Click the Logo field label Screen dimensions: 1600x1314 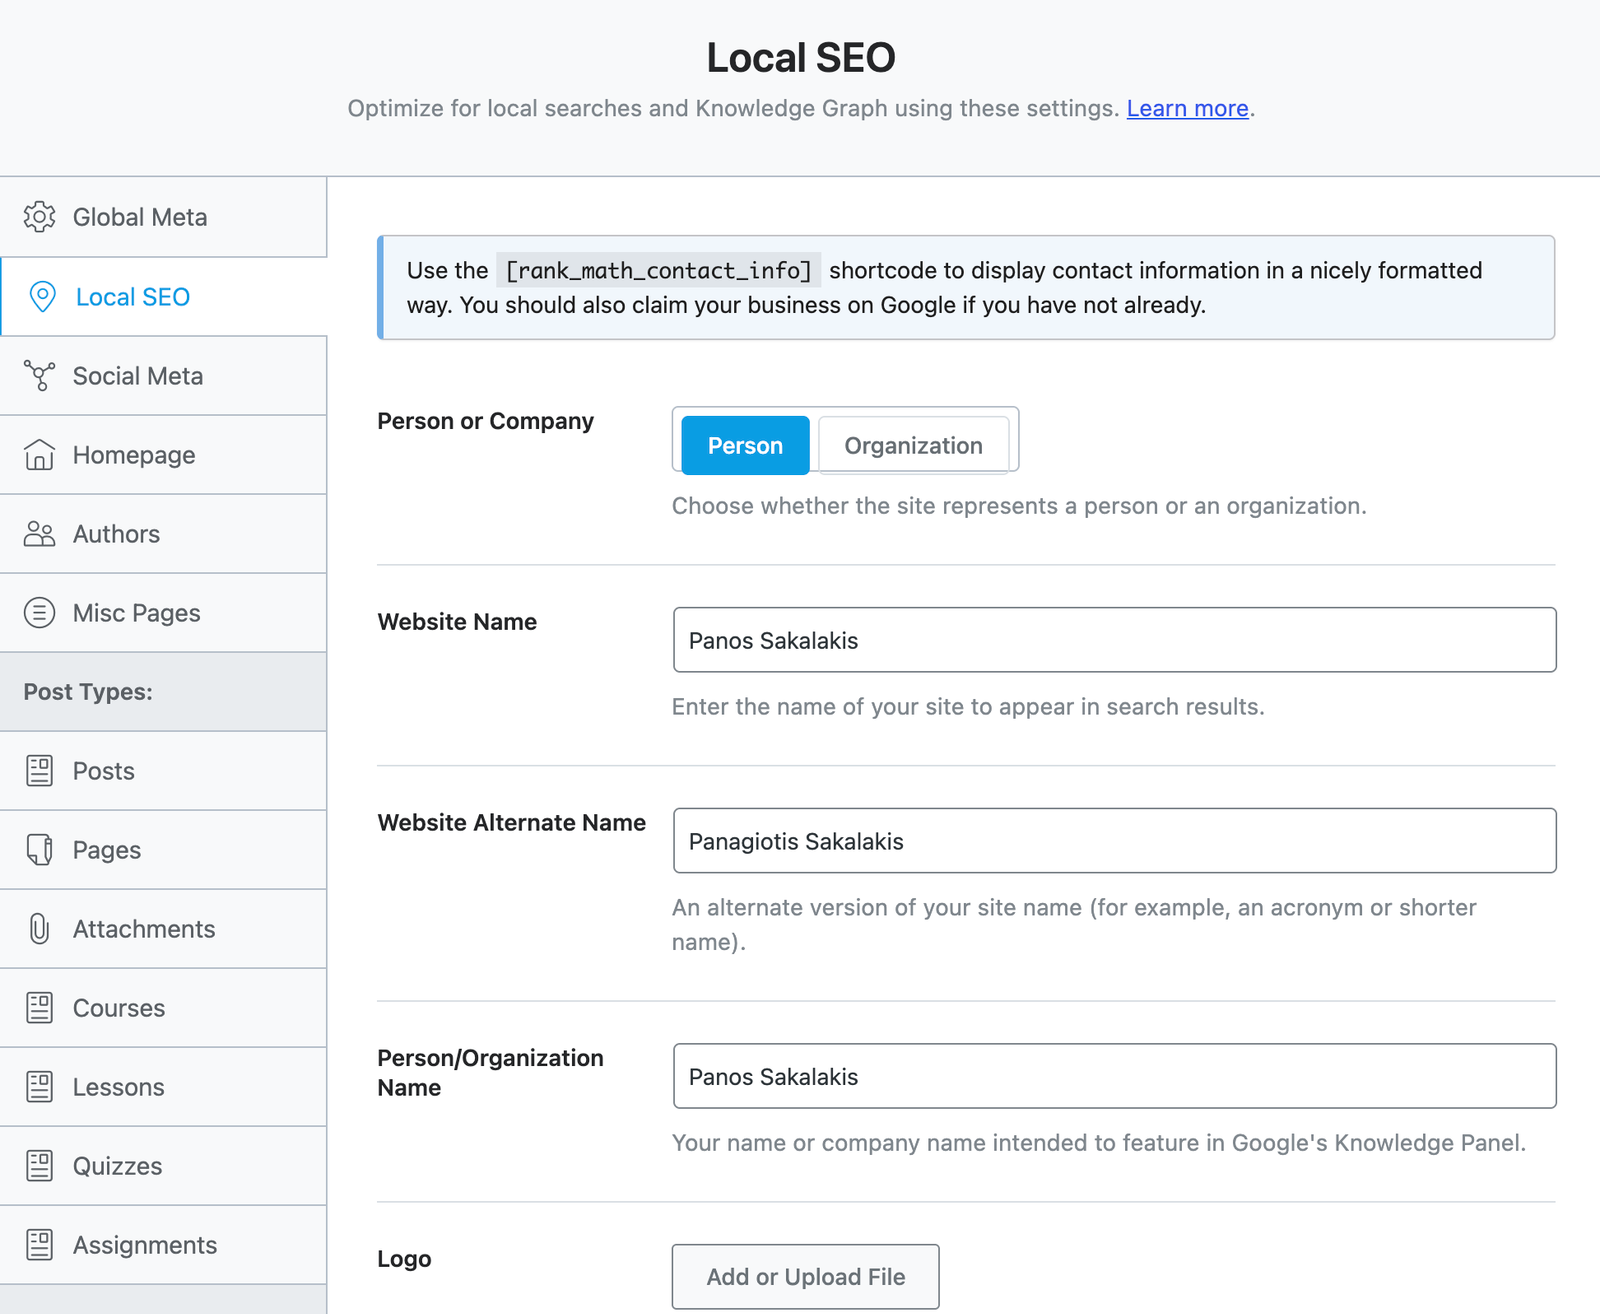tap(404, 1259)
